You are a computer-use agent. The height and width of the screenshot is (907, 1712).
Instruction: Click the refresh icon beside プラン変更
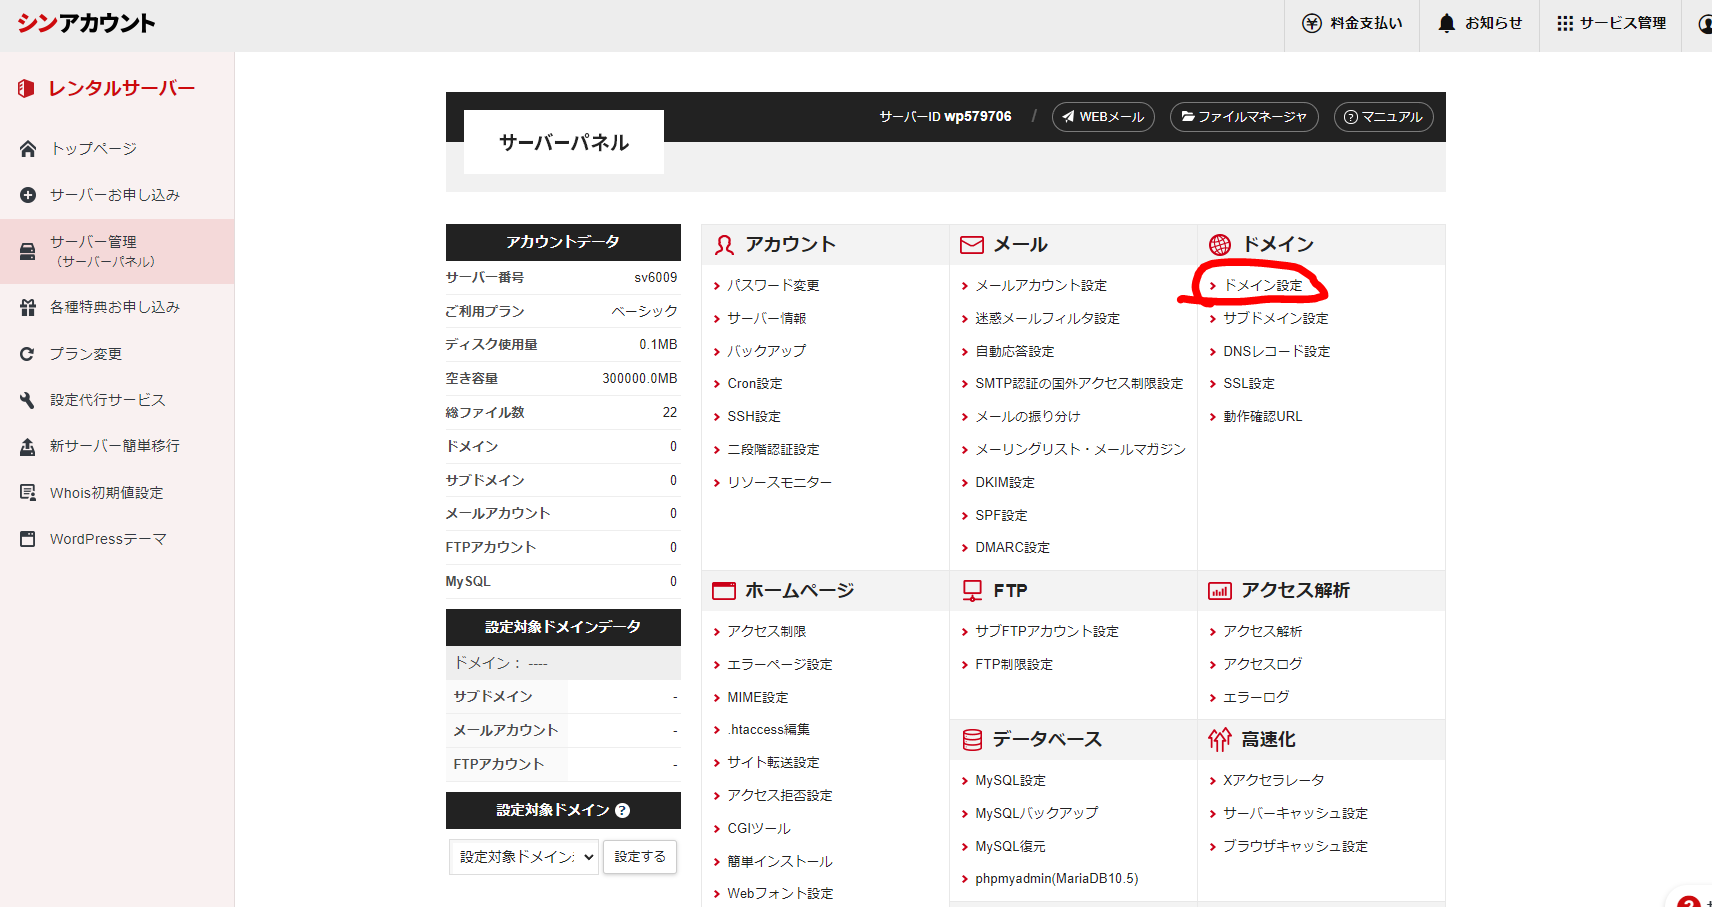tap(28, 354)
